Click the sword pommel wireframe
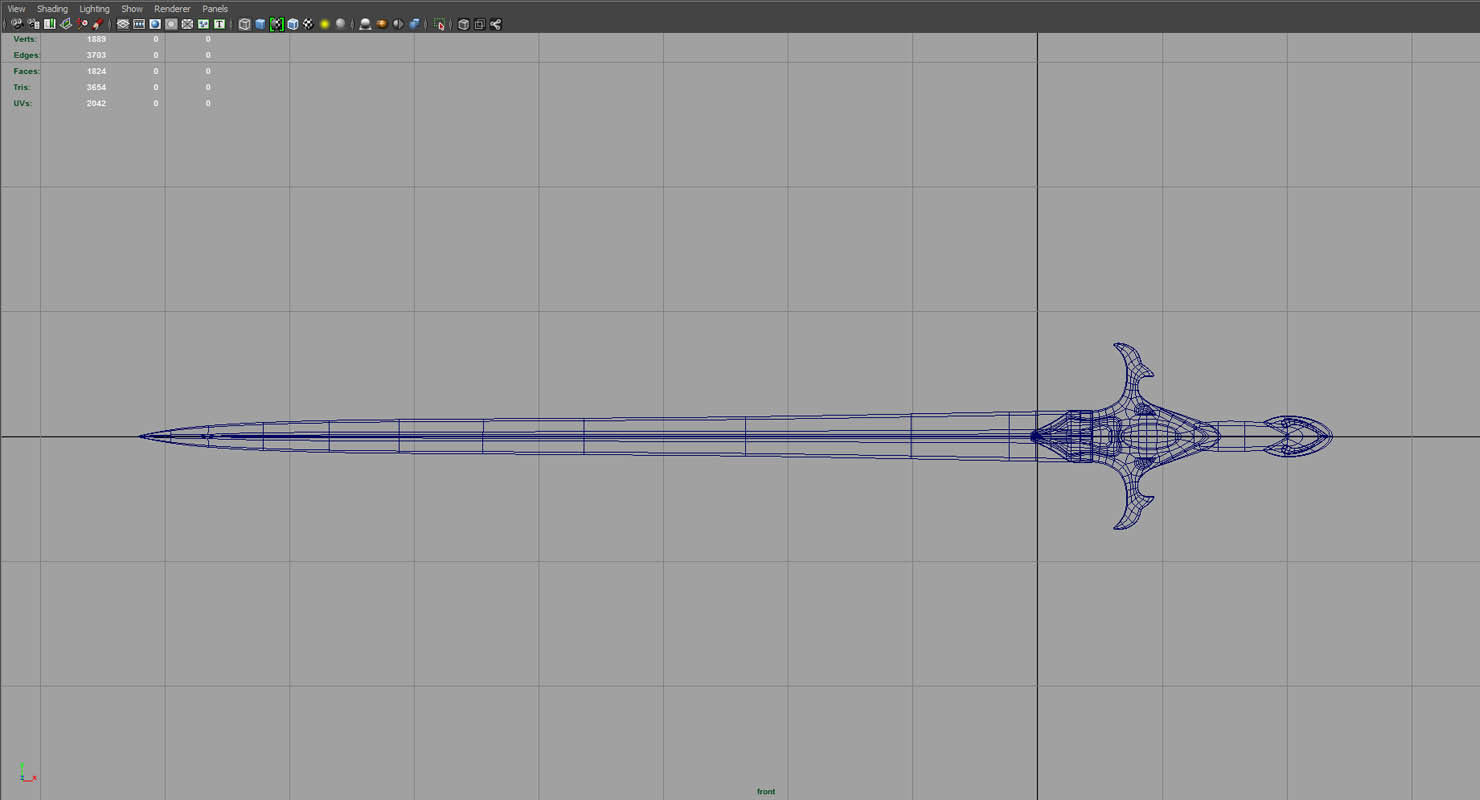Screen dimensions: 1480x800 pos(1298,437)
